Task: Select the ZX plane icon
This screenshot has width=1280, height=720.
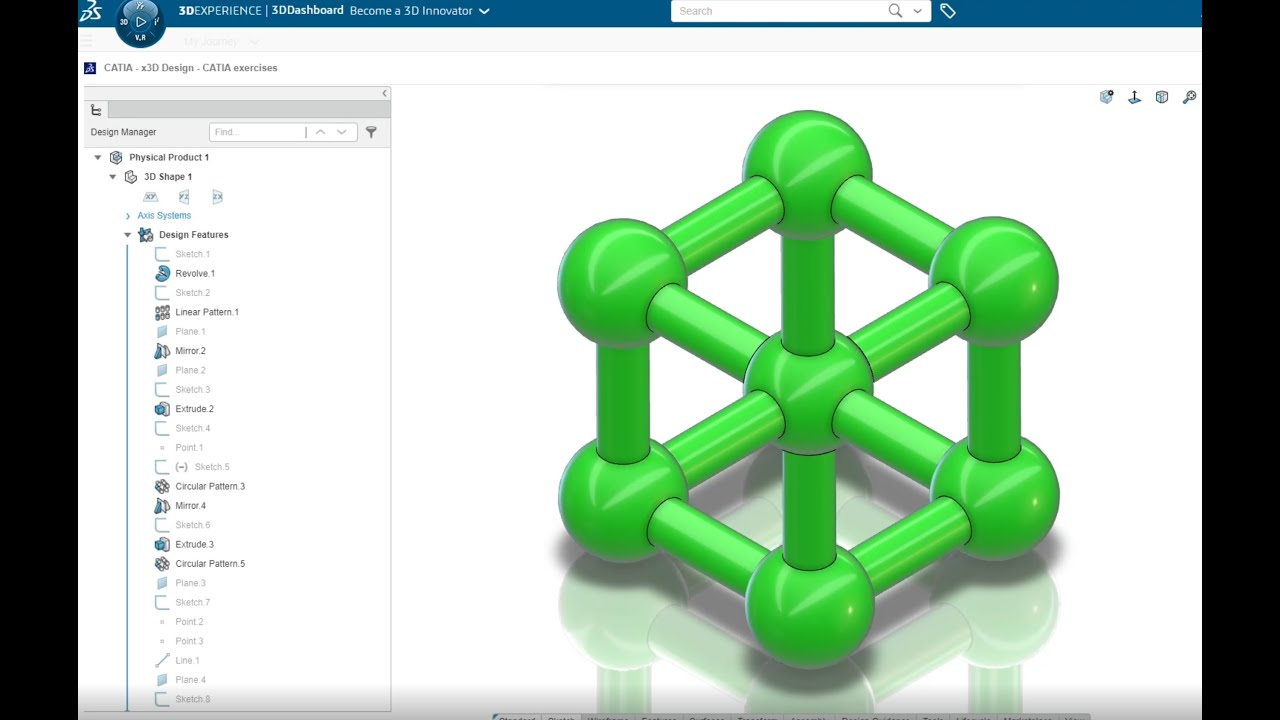Action: click(x=217, y=197)
